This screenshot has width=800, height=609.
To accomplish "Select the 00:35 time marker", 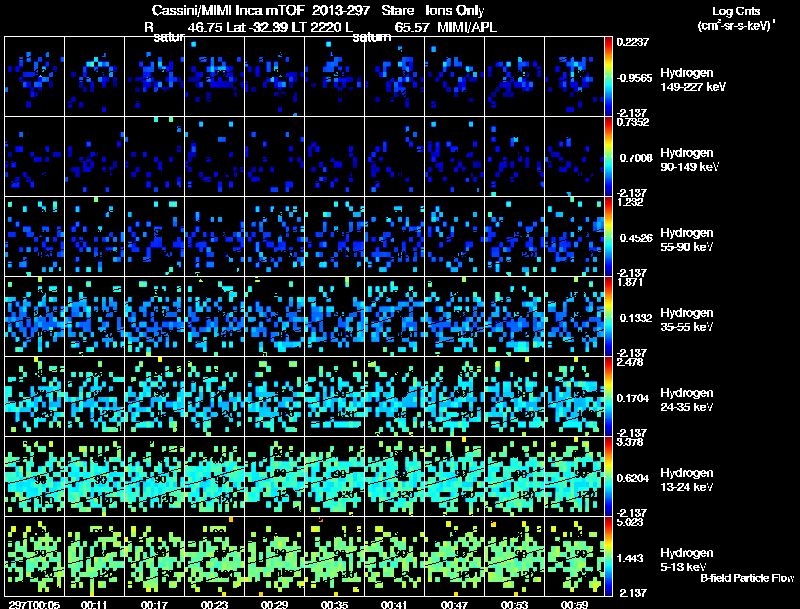I will (334, 604).
